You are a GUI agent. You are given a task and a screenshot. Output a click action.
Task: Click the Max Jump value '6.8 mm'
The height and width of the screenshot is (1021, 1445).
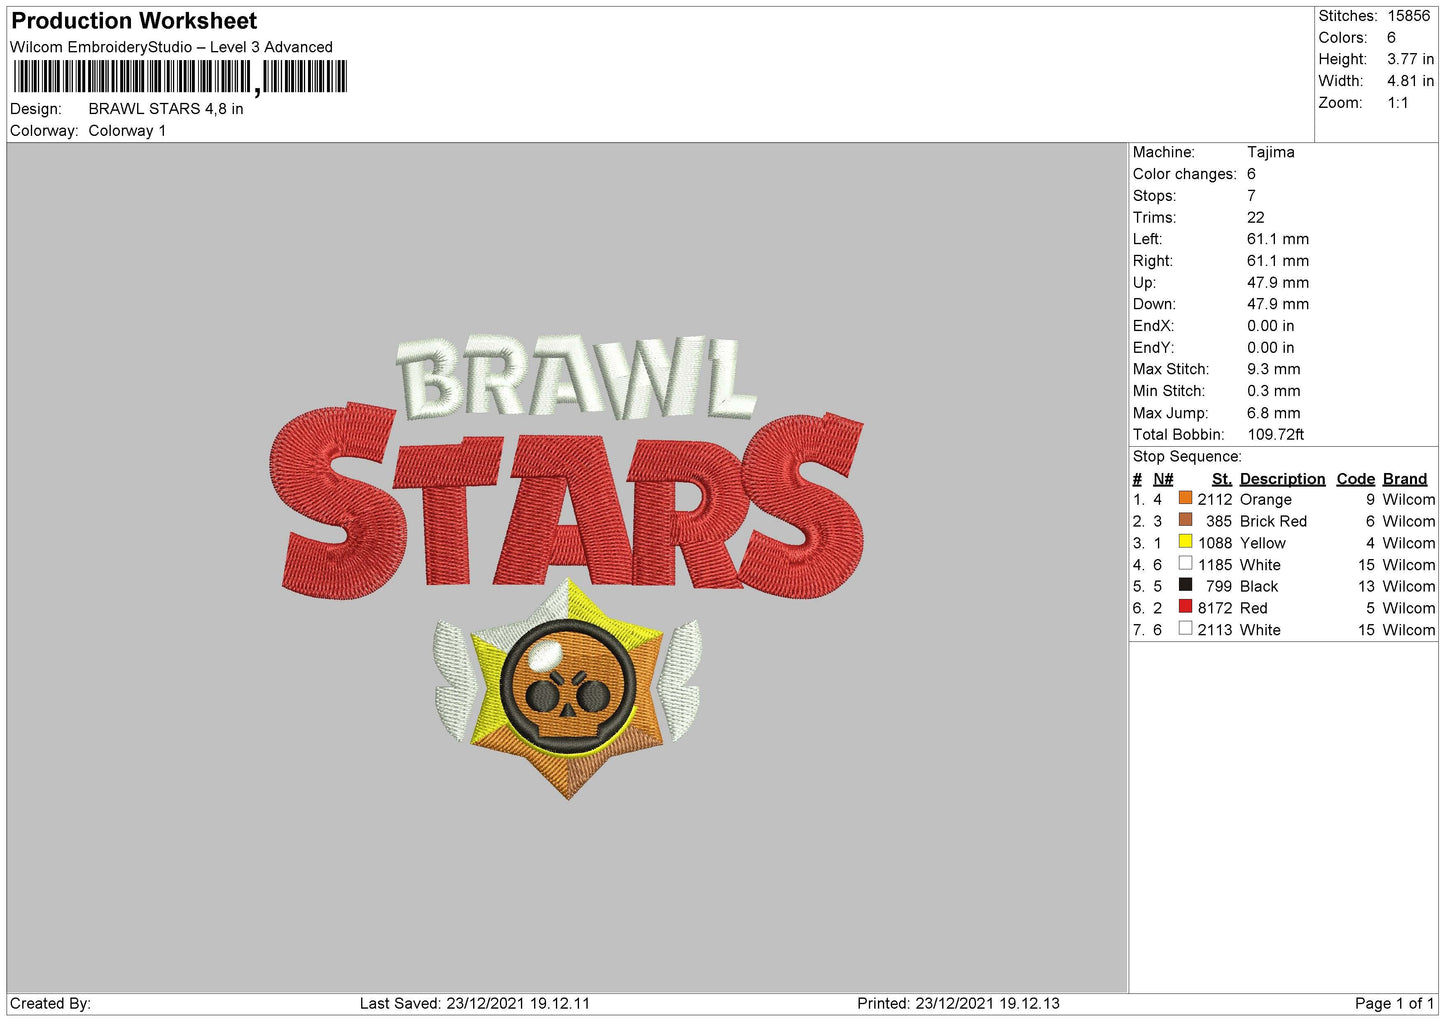(x=1273, y=413)
